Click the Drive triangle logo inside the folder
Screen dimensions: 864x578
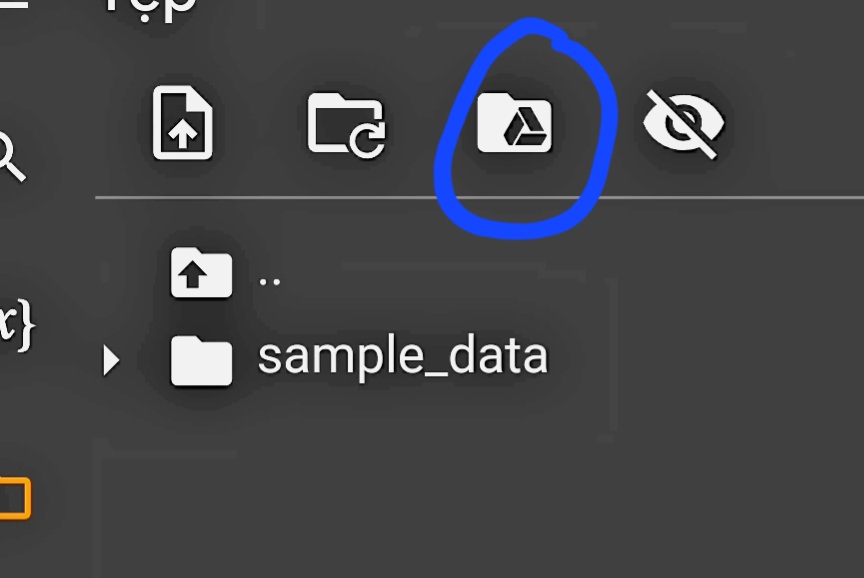point(525,128)
